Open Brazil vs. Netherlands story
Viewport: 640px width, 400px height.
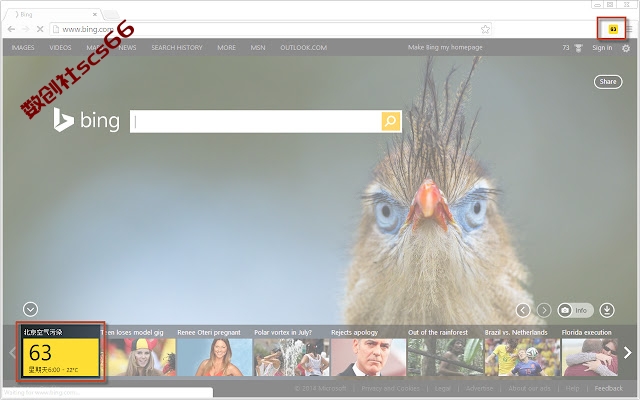pos(522,353)
